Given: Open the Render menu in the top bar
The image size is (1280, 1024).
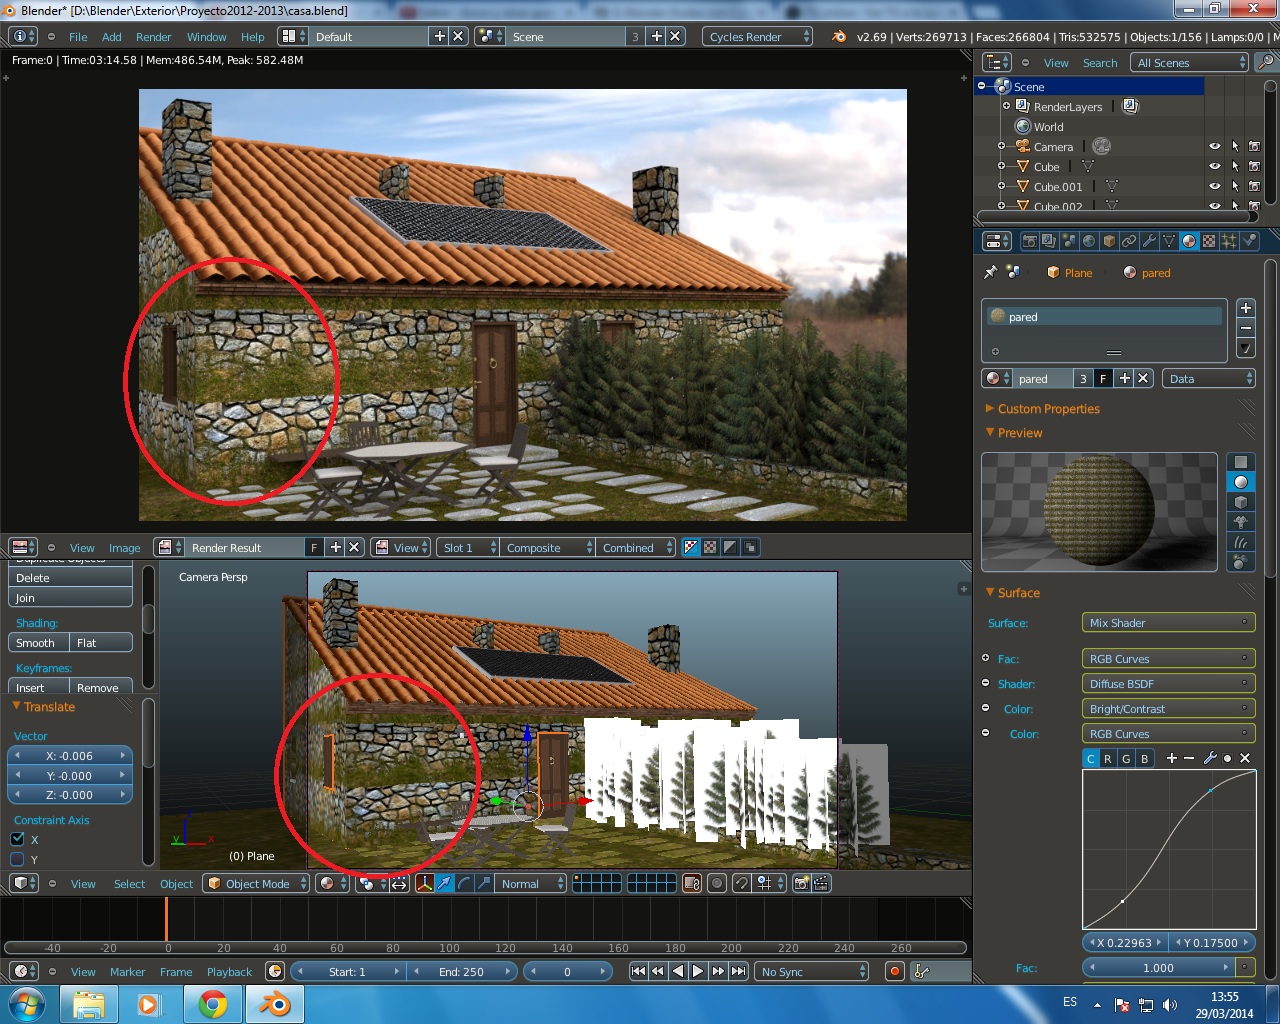Looking at the screenshot, I should (x=153, y=36).
